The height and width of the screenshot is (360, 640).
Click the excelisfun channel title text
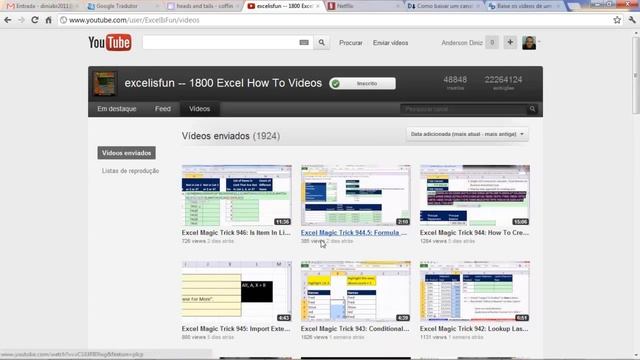click(x=223, y=83)
